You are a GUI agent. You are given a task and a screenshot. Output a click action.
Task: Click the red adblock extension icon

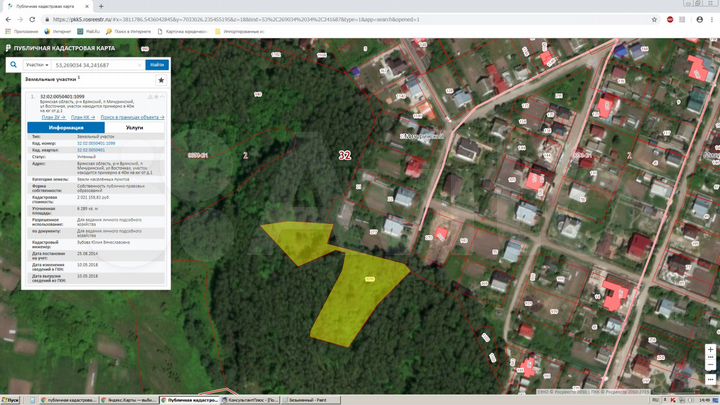tap(670, 19)
